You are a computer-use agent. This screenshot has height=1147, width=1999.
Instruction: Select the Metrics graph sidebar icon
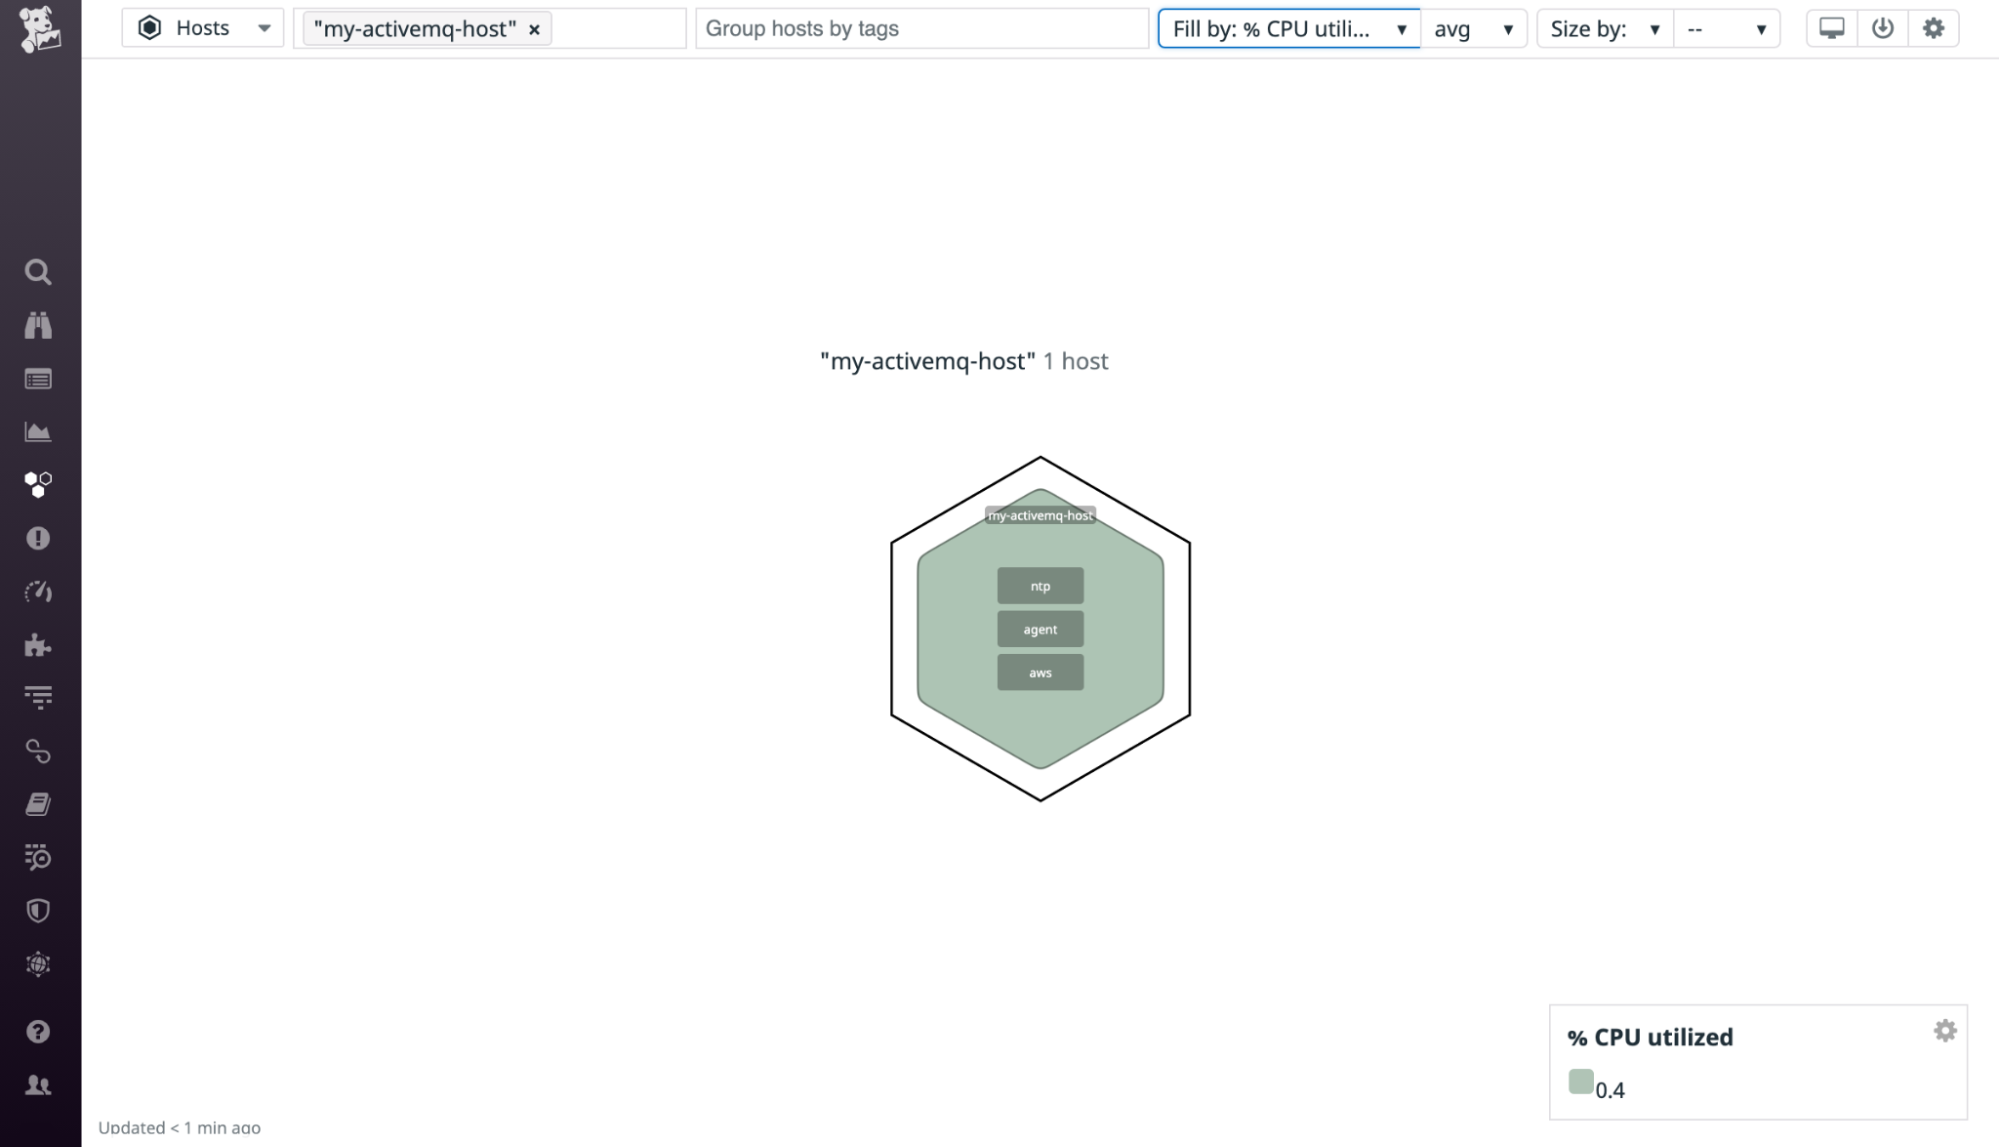(x=38, y=431)
